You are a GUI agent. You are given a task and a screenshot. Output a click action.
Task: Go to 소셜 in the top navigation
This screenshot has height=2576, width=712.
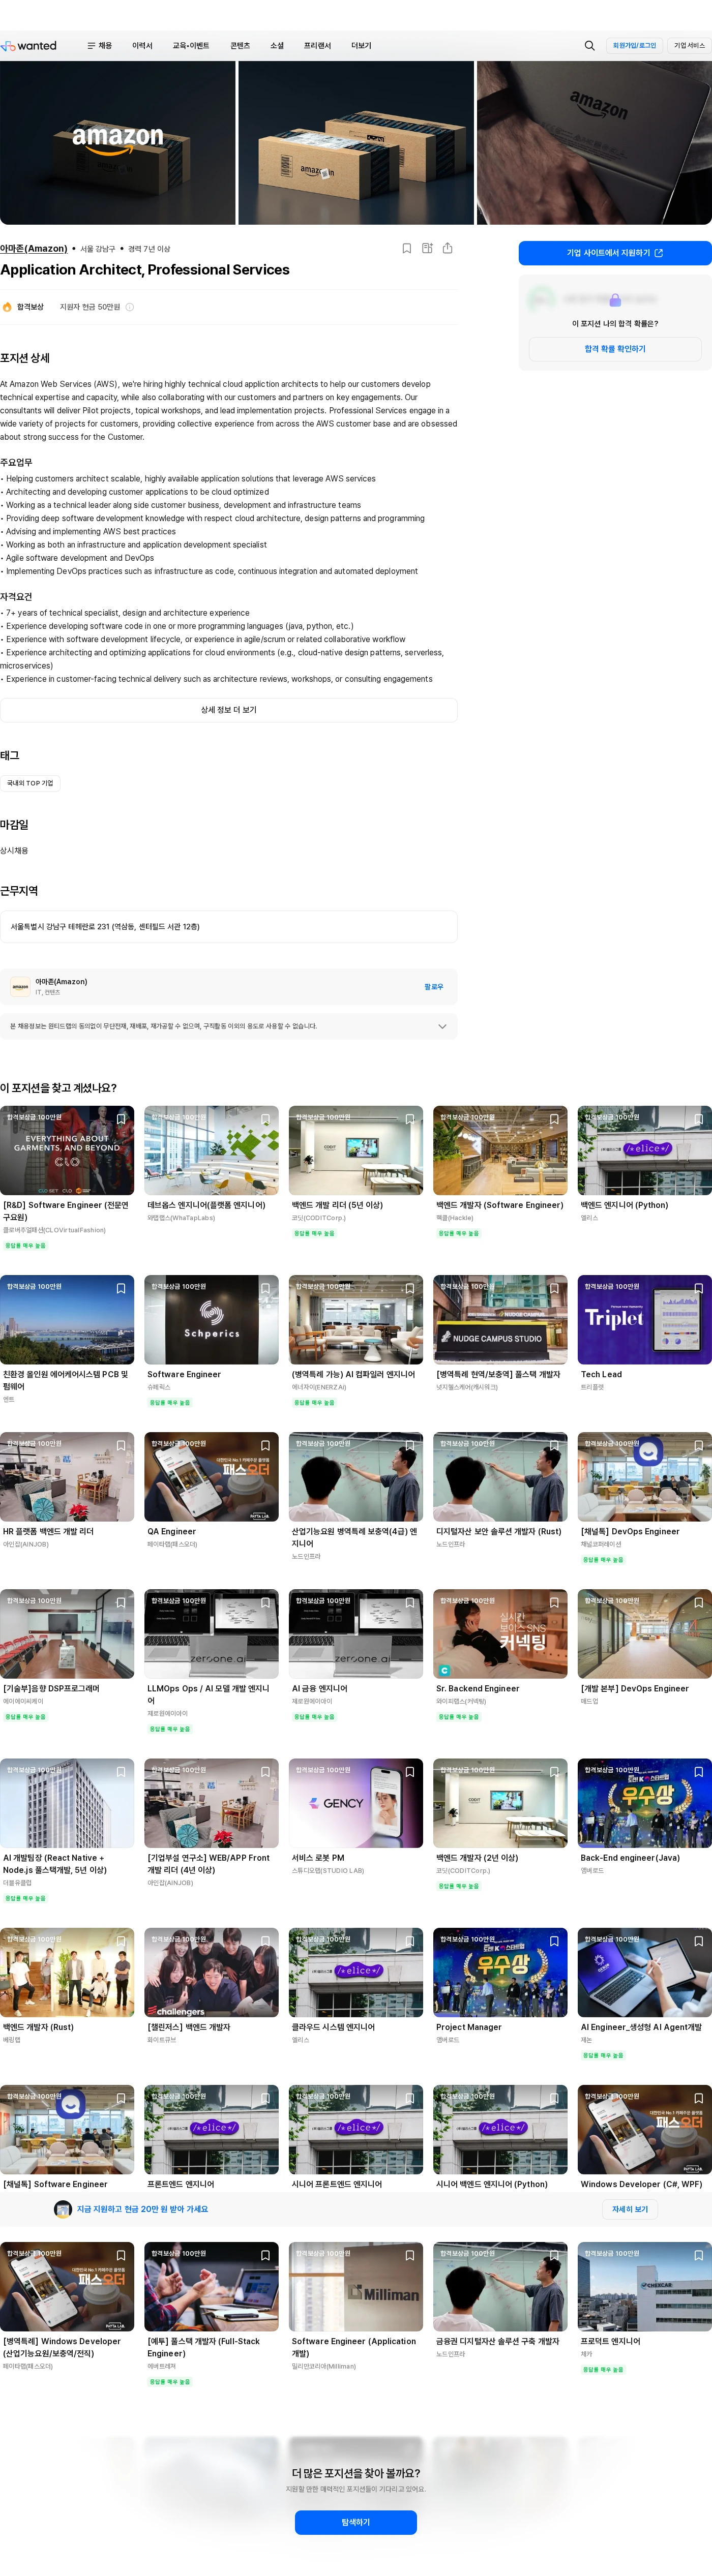(277, 46)
